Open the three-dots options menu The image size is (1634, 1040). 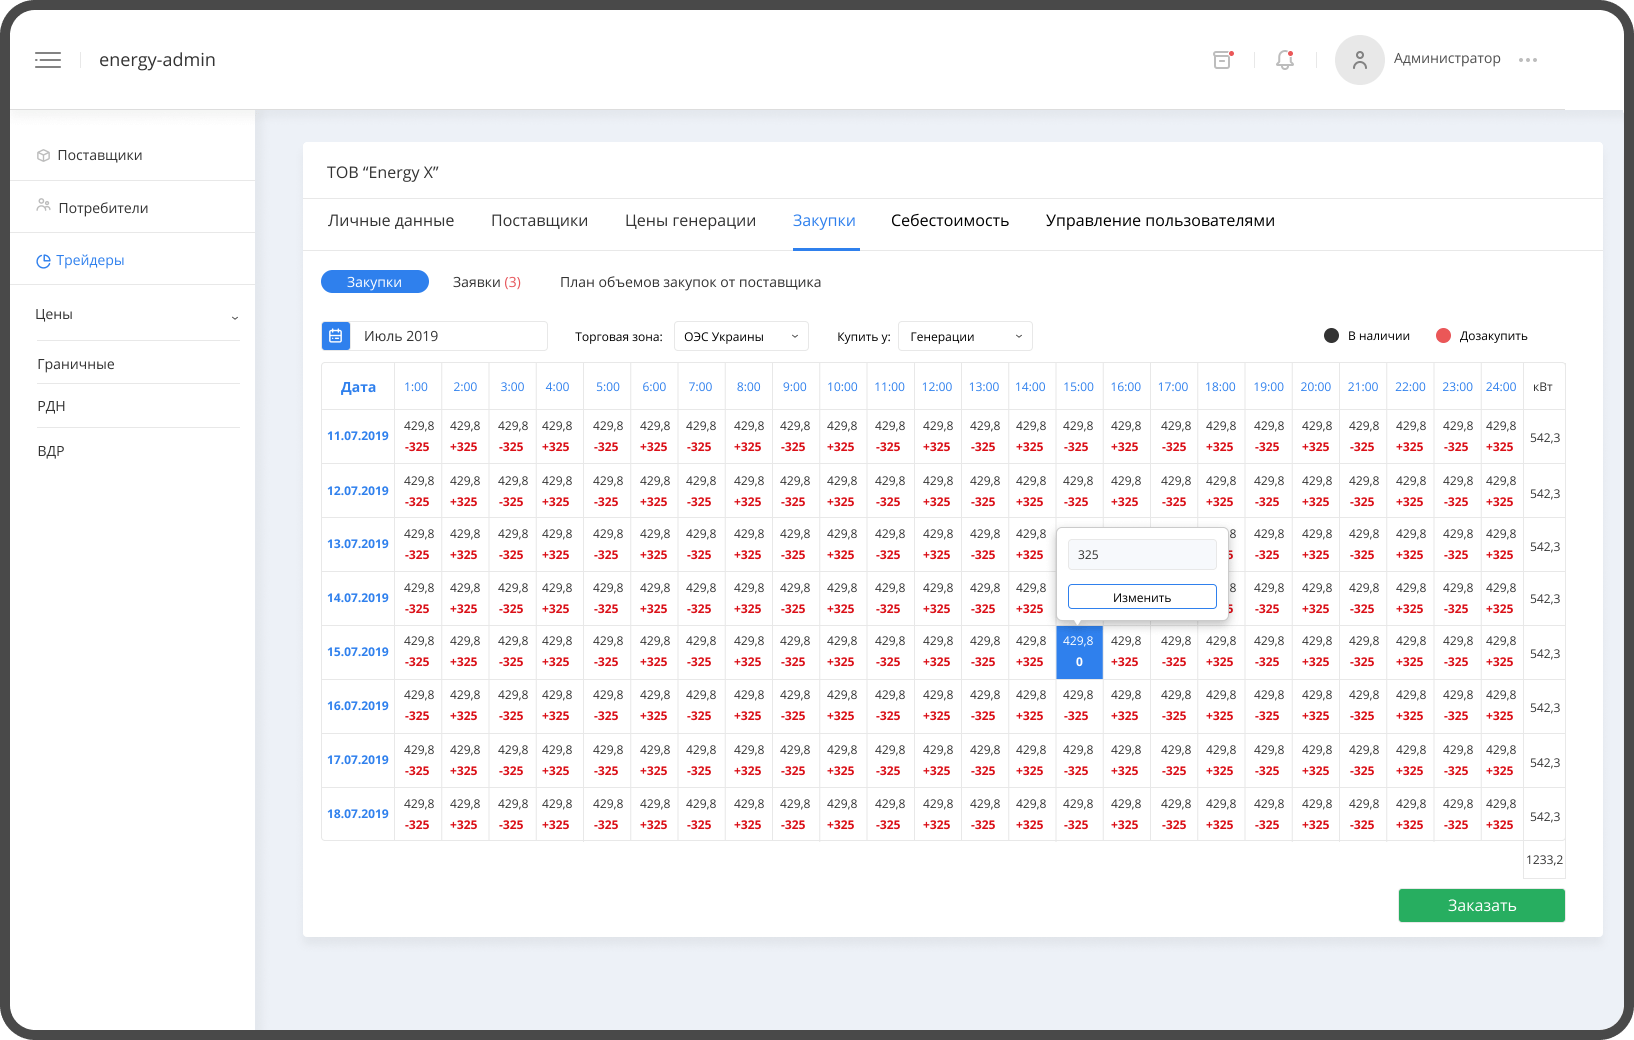pyautogui.click(x=1527, y=60)
